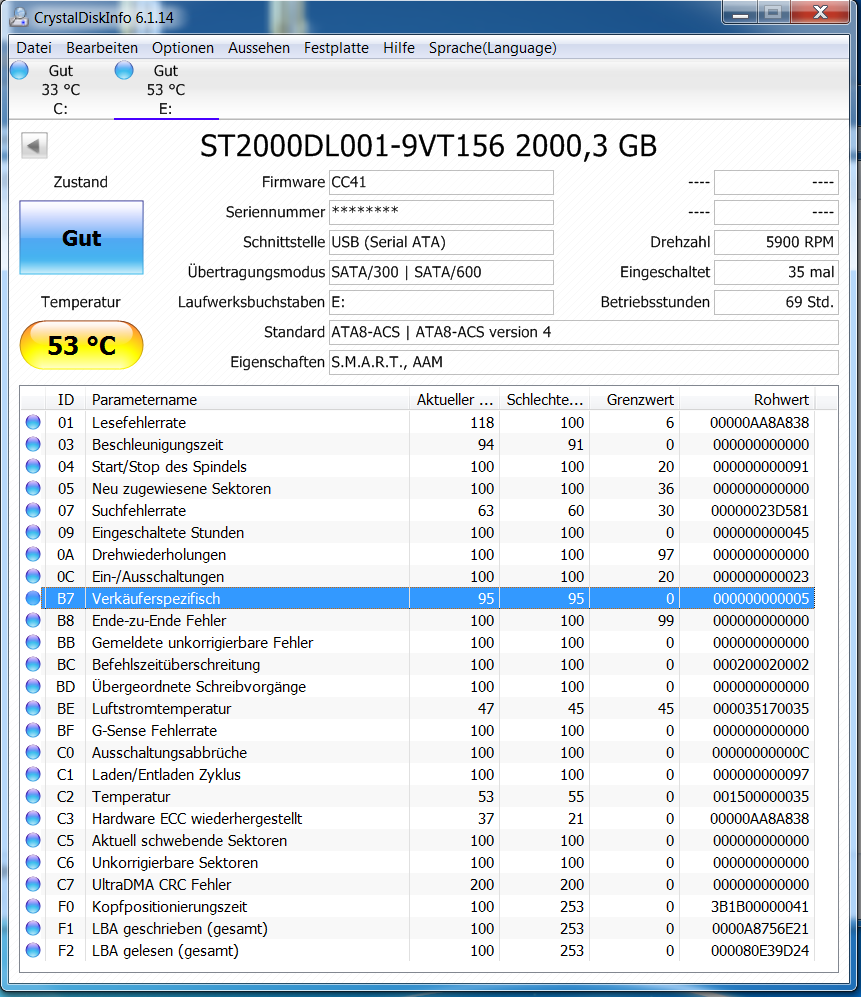The height and width of the screenshot is (997, 861).
Task: Click status dot for G-Sense Fehlerrate
Action: tap(33, 731)
